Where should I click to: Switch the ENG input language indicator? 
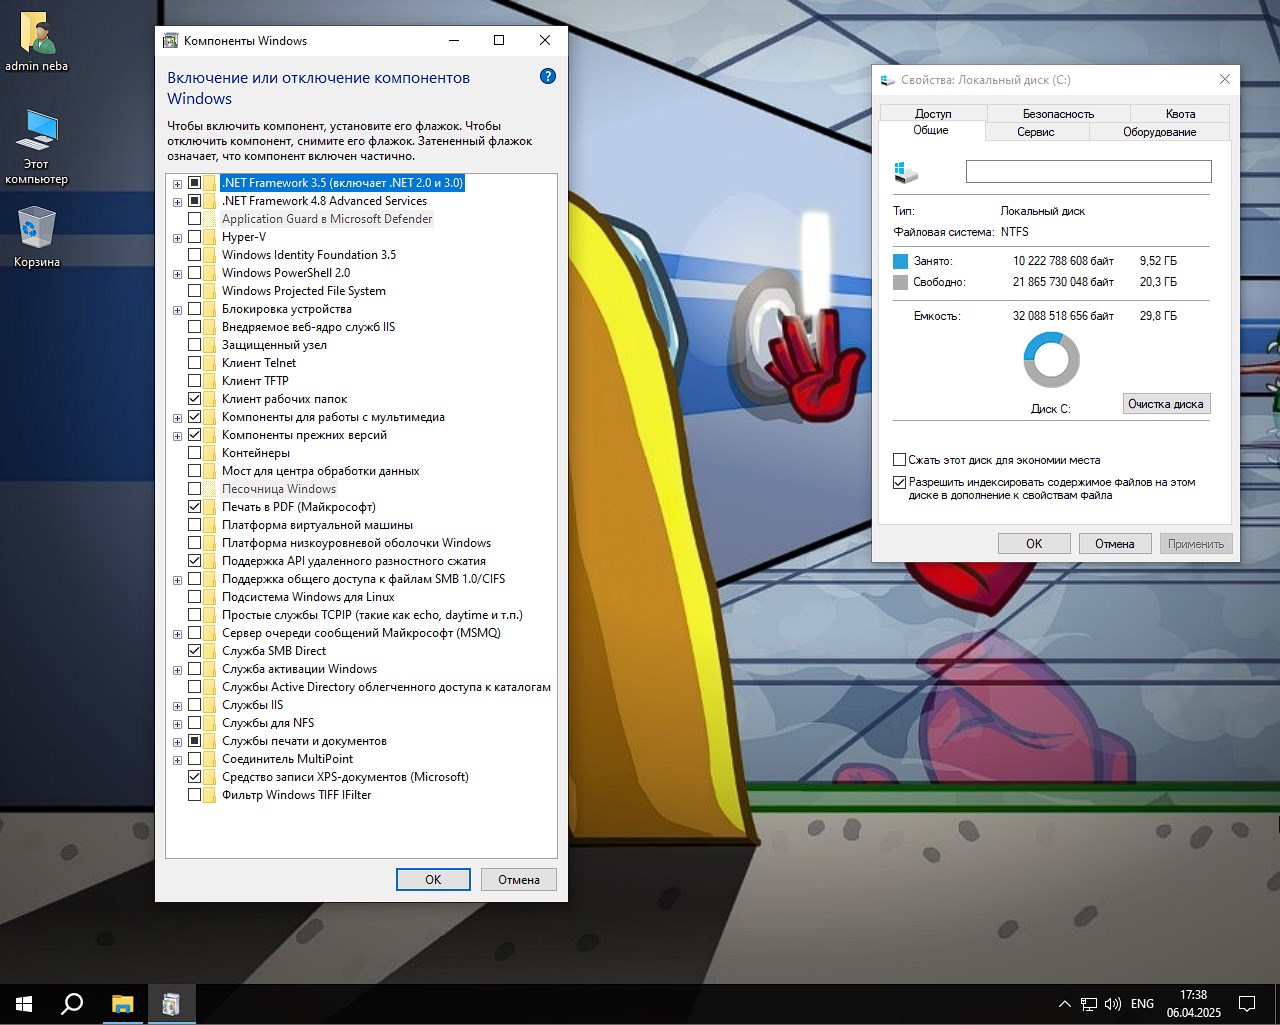point(1142,1004)
